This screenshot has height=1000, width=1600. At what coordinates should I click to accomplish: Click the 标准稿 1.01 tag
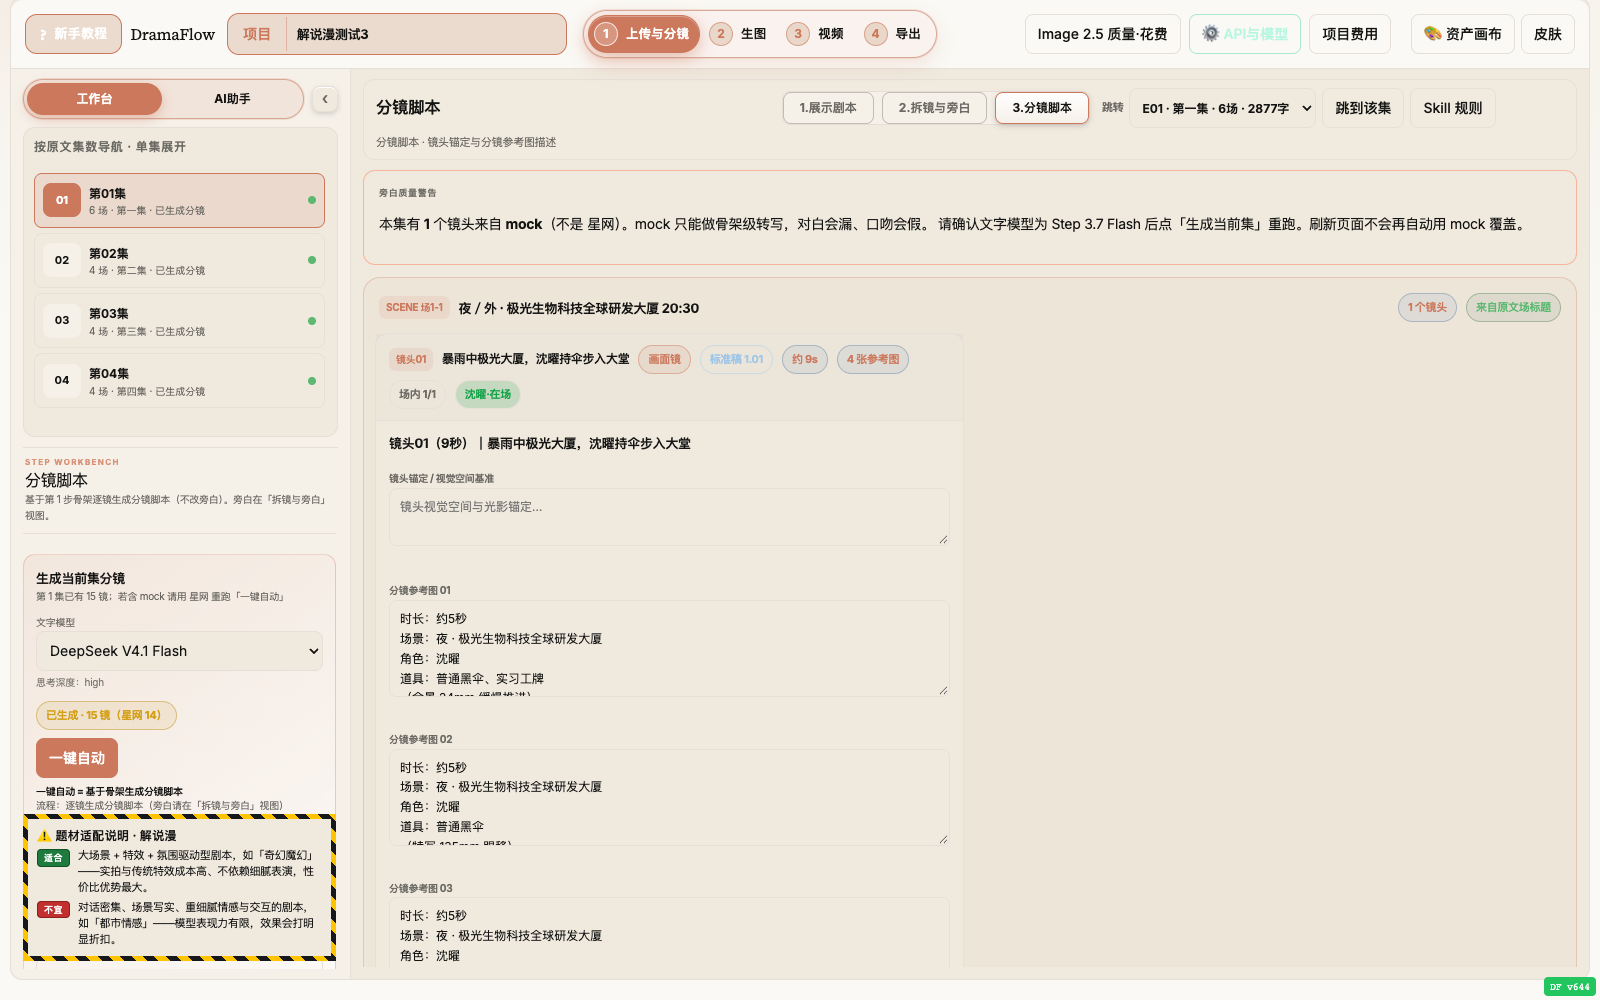[x=736, y=360]
